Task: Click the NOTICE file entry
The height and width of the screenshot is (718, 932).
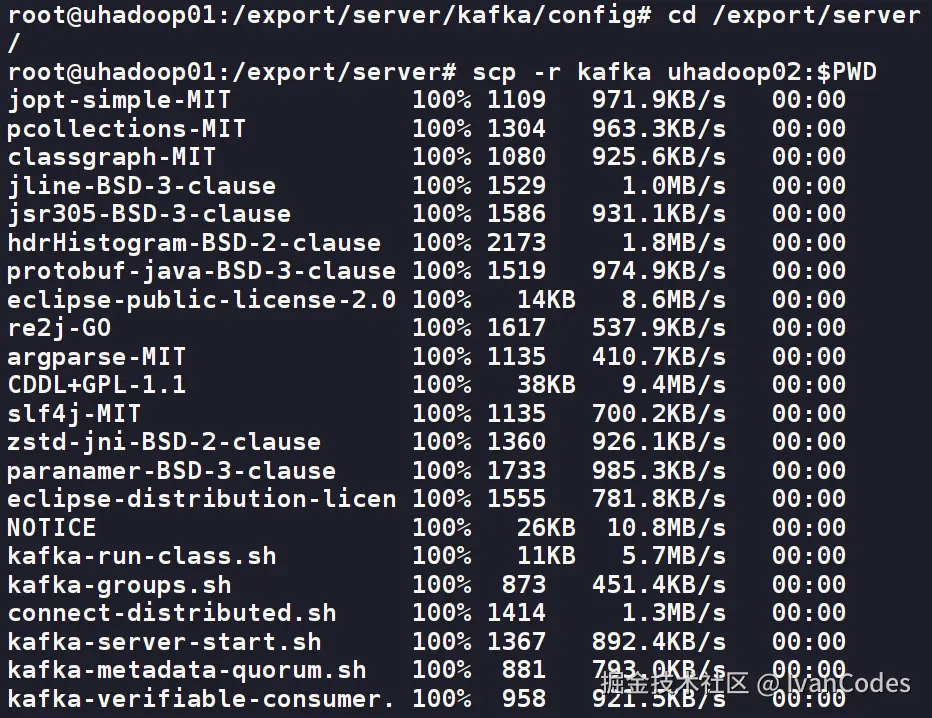Action: tap(51, 527)
